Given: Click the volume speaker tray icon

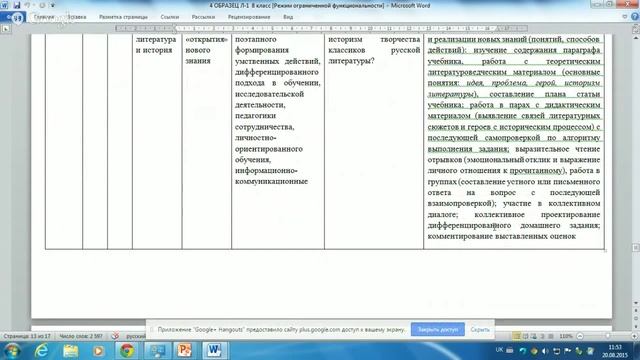Looking at the screenshot, I should click(545, 351).
